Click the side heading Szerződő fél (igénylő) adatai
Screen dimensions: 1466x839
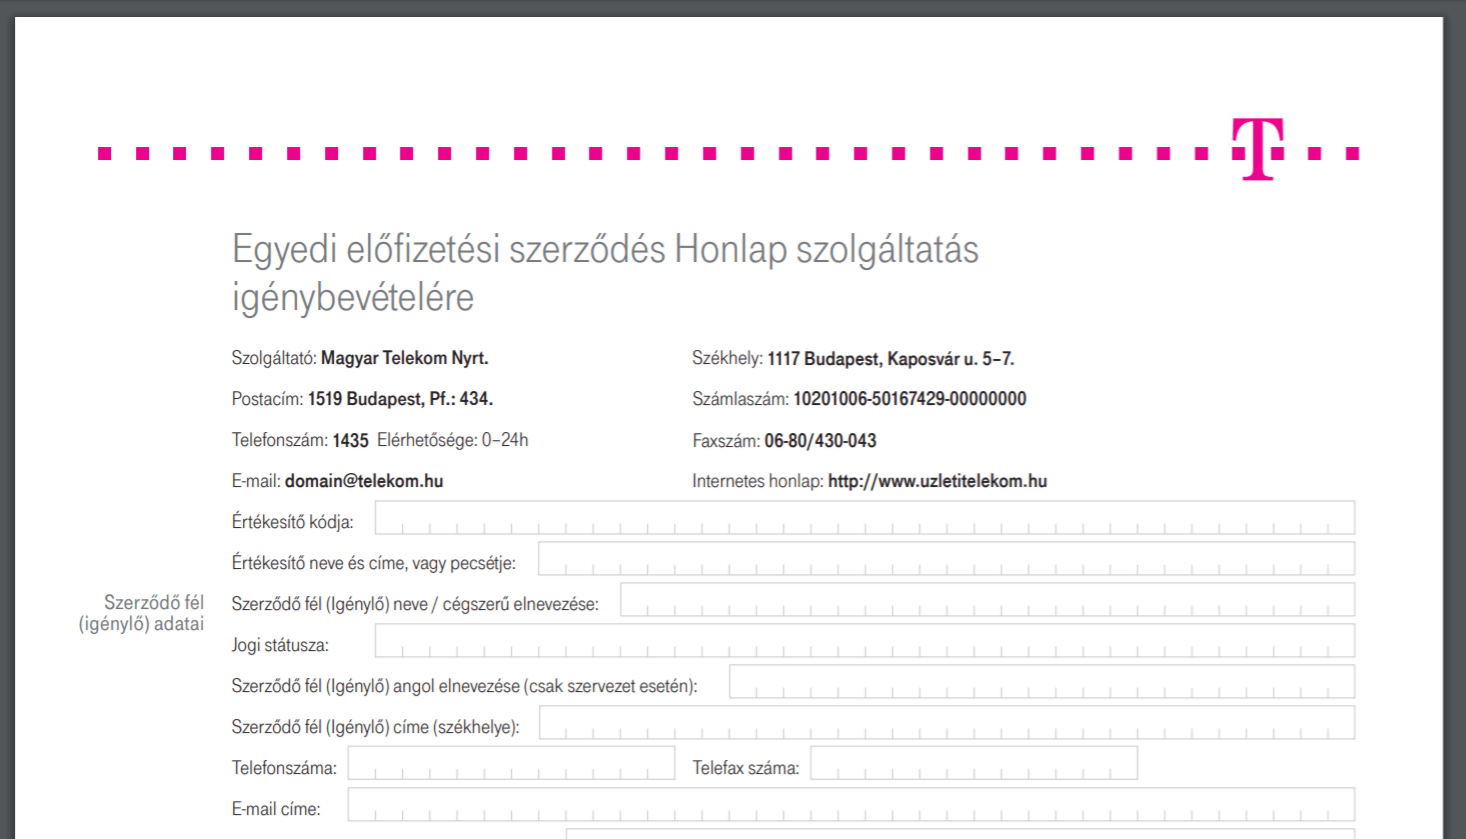(142, 613)
